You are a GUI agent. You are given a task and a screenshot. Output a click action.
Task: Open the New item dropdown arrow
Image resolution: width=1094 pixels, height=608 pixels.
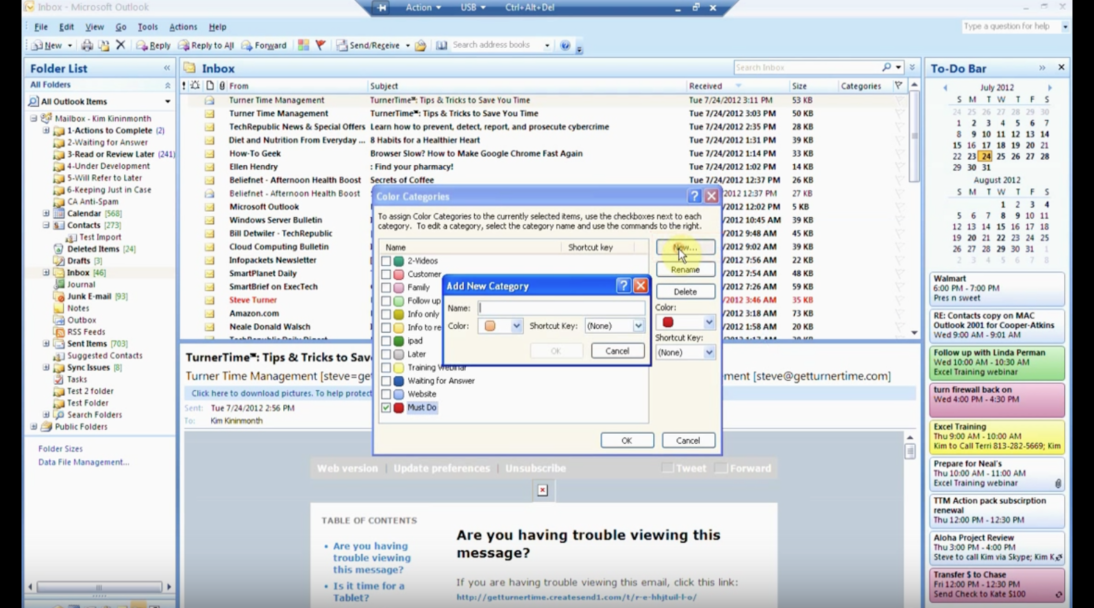[70, 45]
